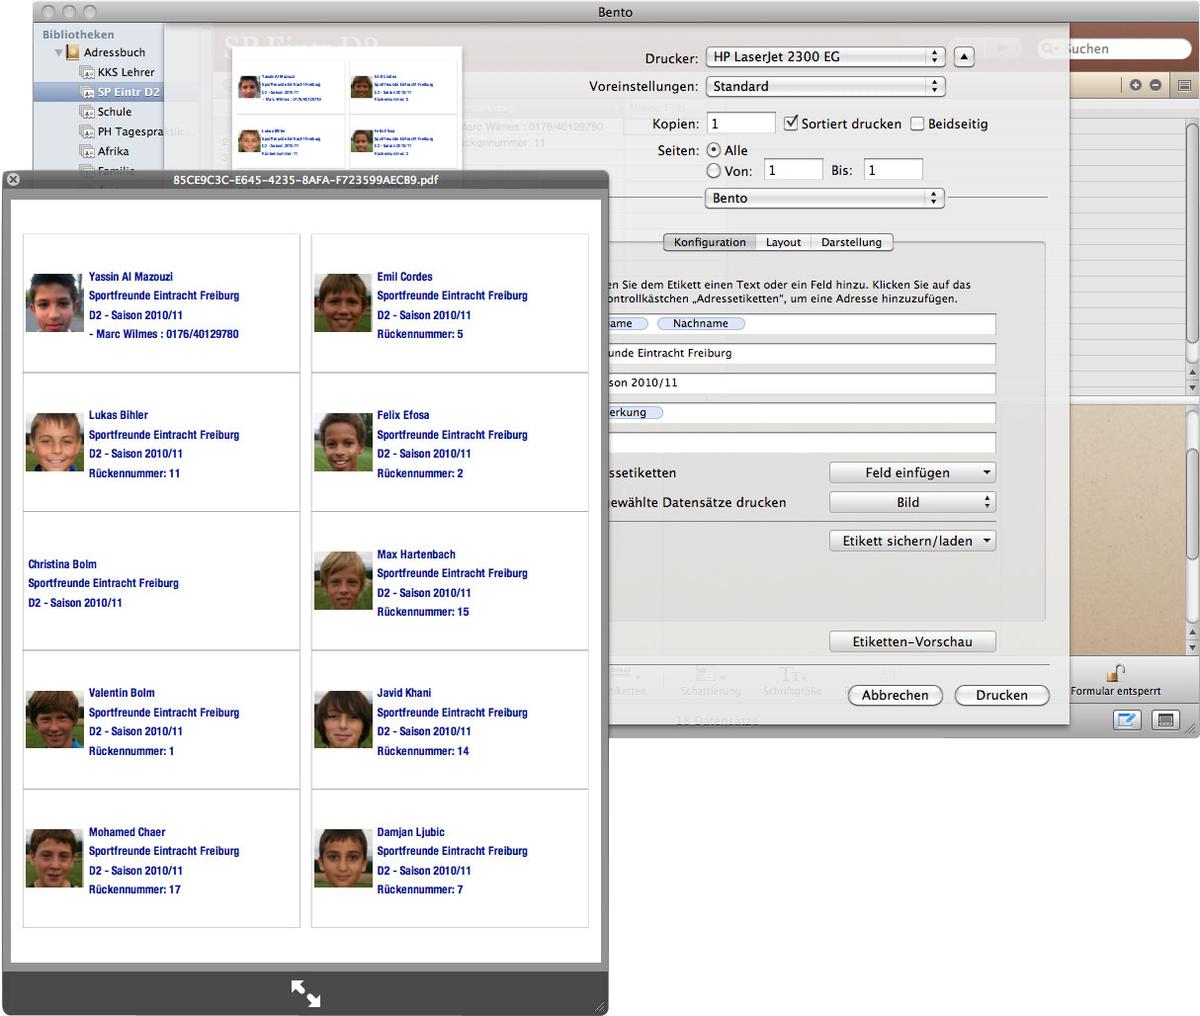Click the Bis end page field
The height and width of the screenshot is (1016, 1200).
coord(893,170)
